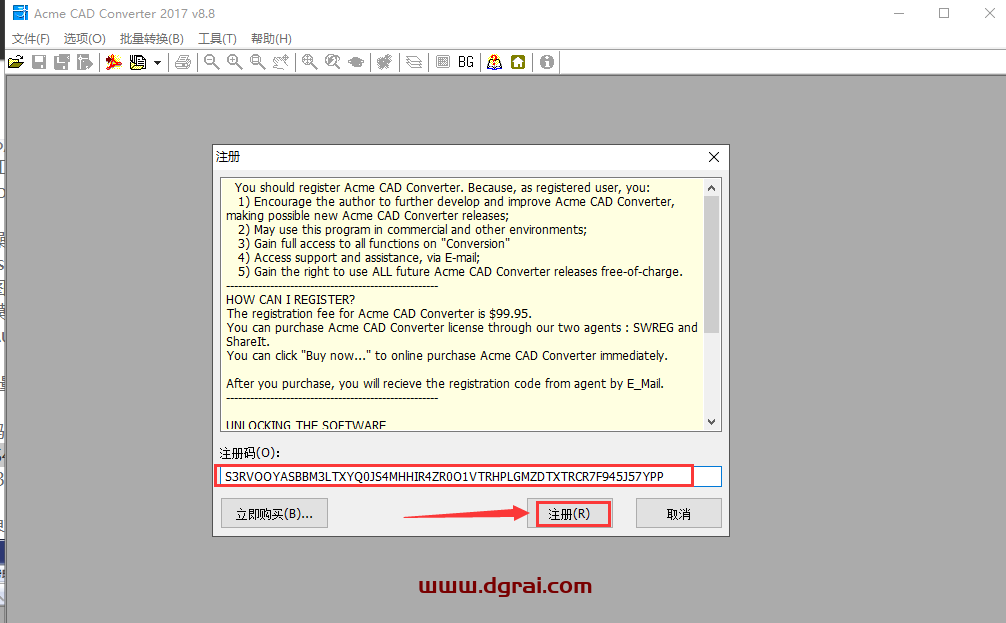
Task: Open the 帮助(H) menu
Action: [271, 38]
